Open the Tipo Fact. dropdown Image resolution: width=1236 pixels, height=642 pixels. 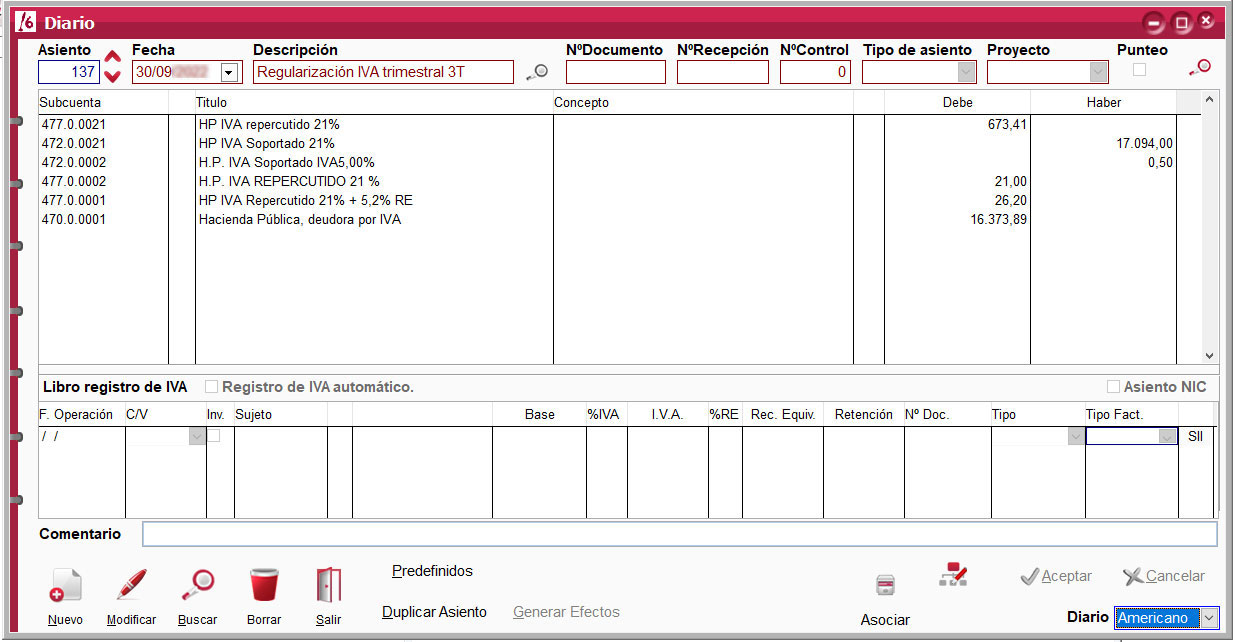tap(1167, 436)
